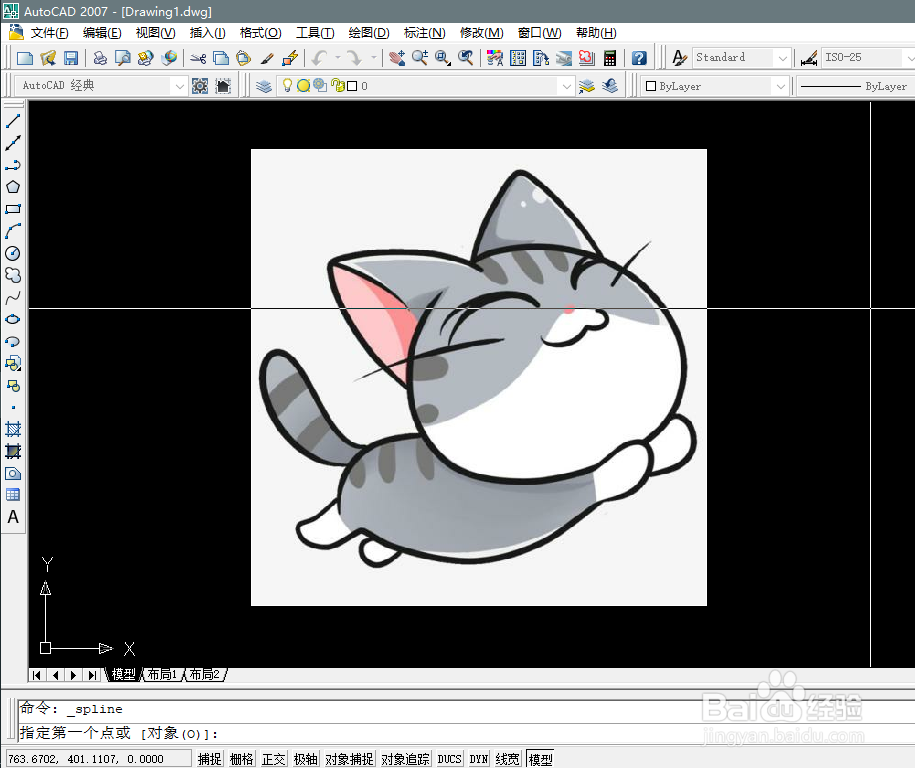Open the 视图(V) menu
The width and height of the screenshot is (915, 768).
tap(155, 33)
